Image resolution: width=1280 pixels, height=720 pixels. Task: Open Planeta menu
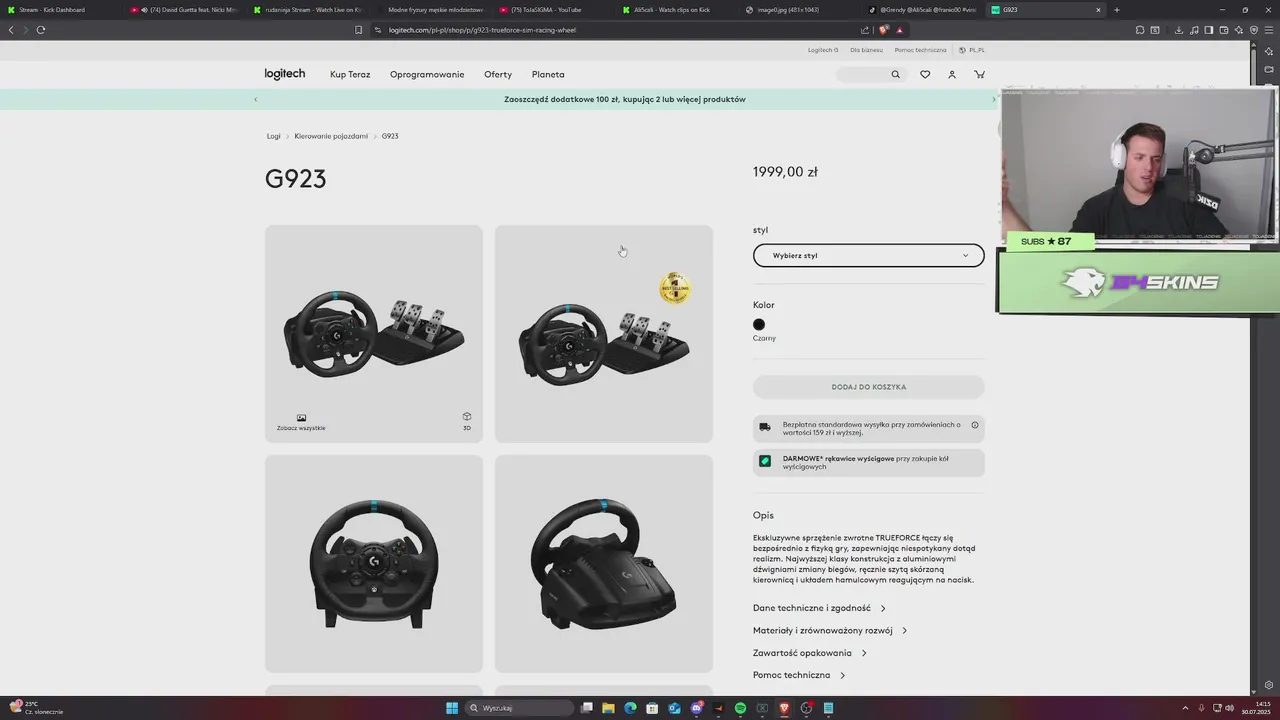pos(548,75)
